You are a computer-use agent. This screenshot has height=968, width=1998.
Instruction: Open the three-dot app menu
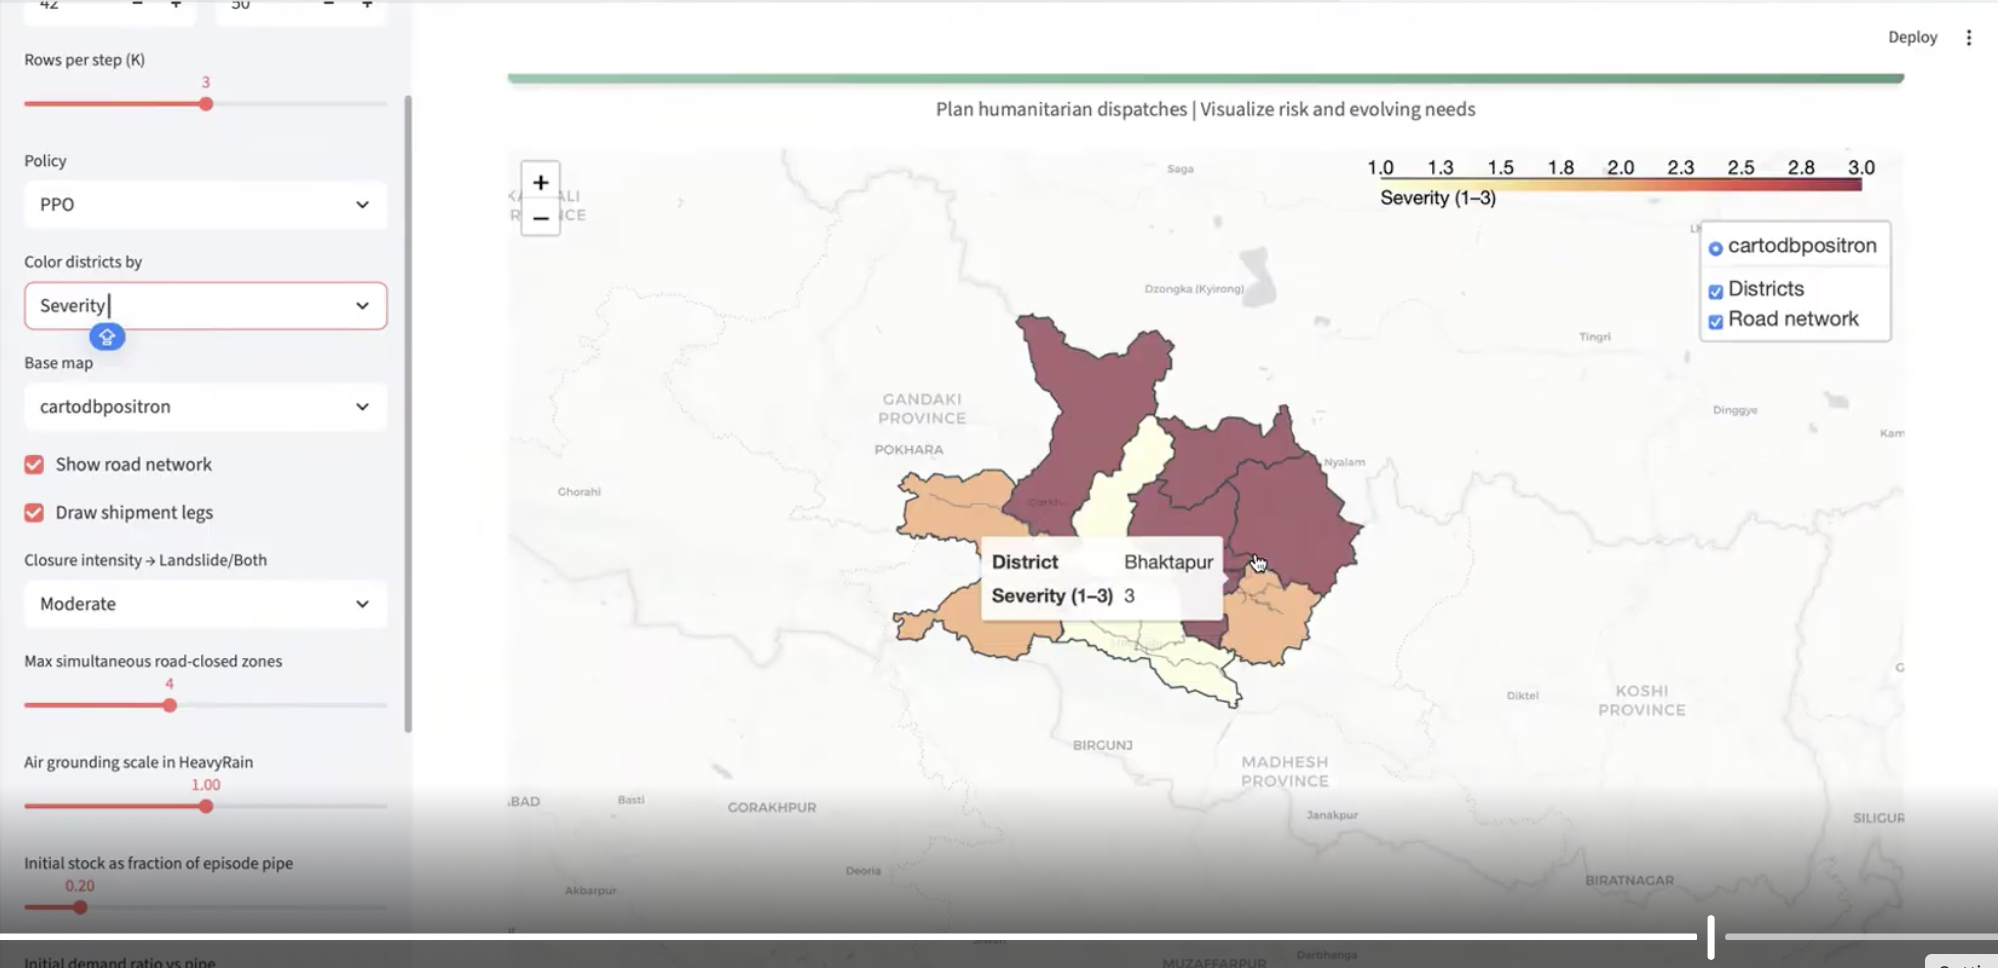click(1968, 38)
